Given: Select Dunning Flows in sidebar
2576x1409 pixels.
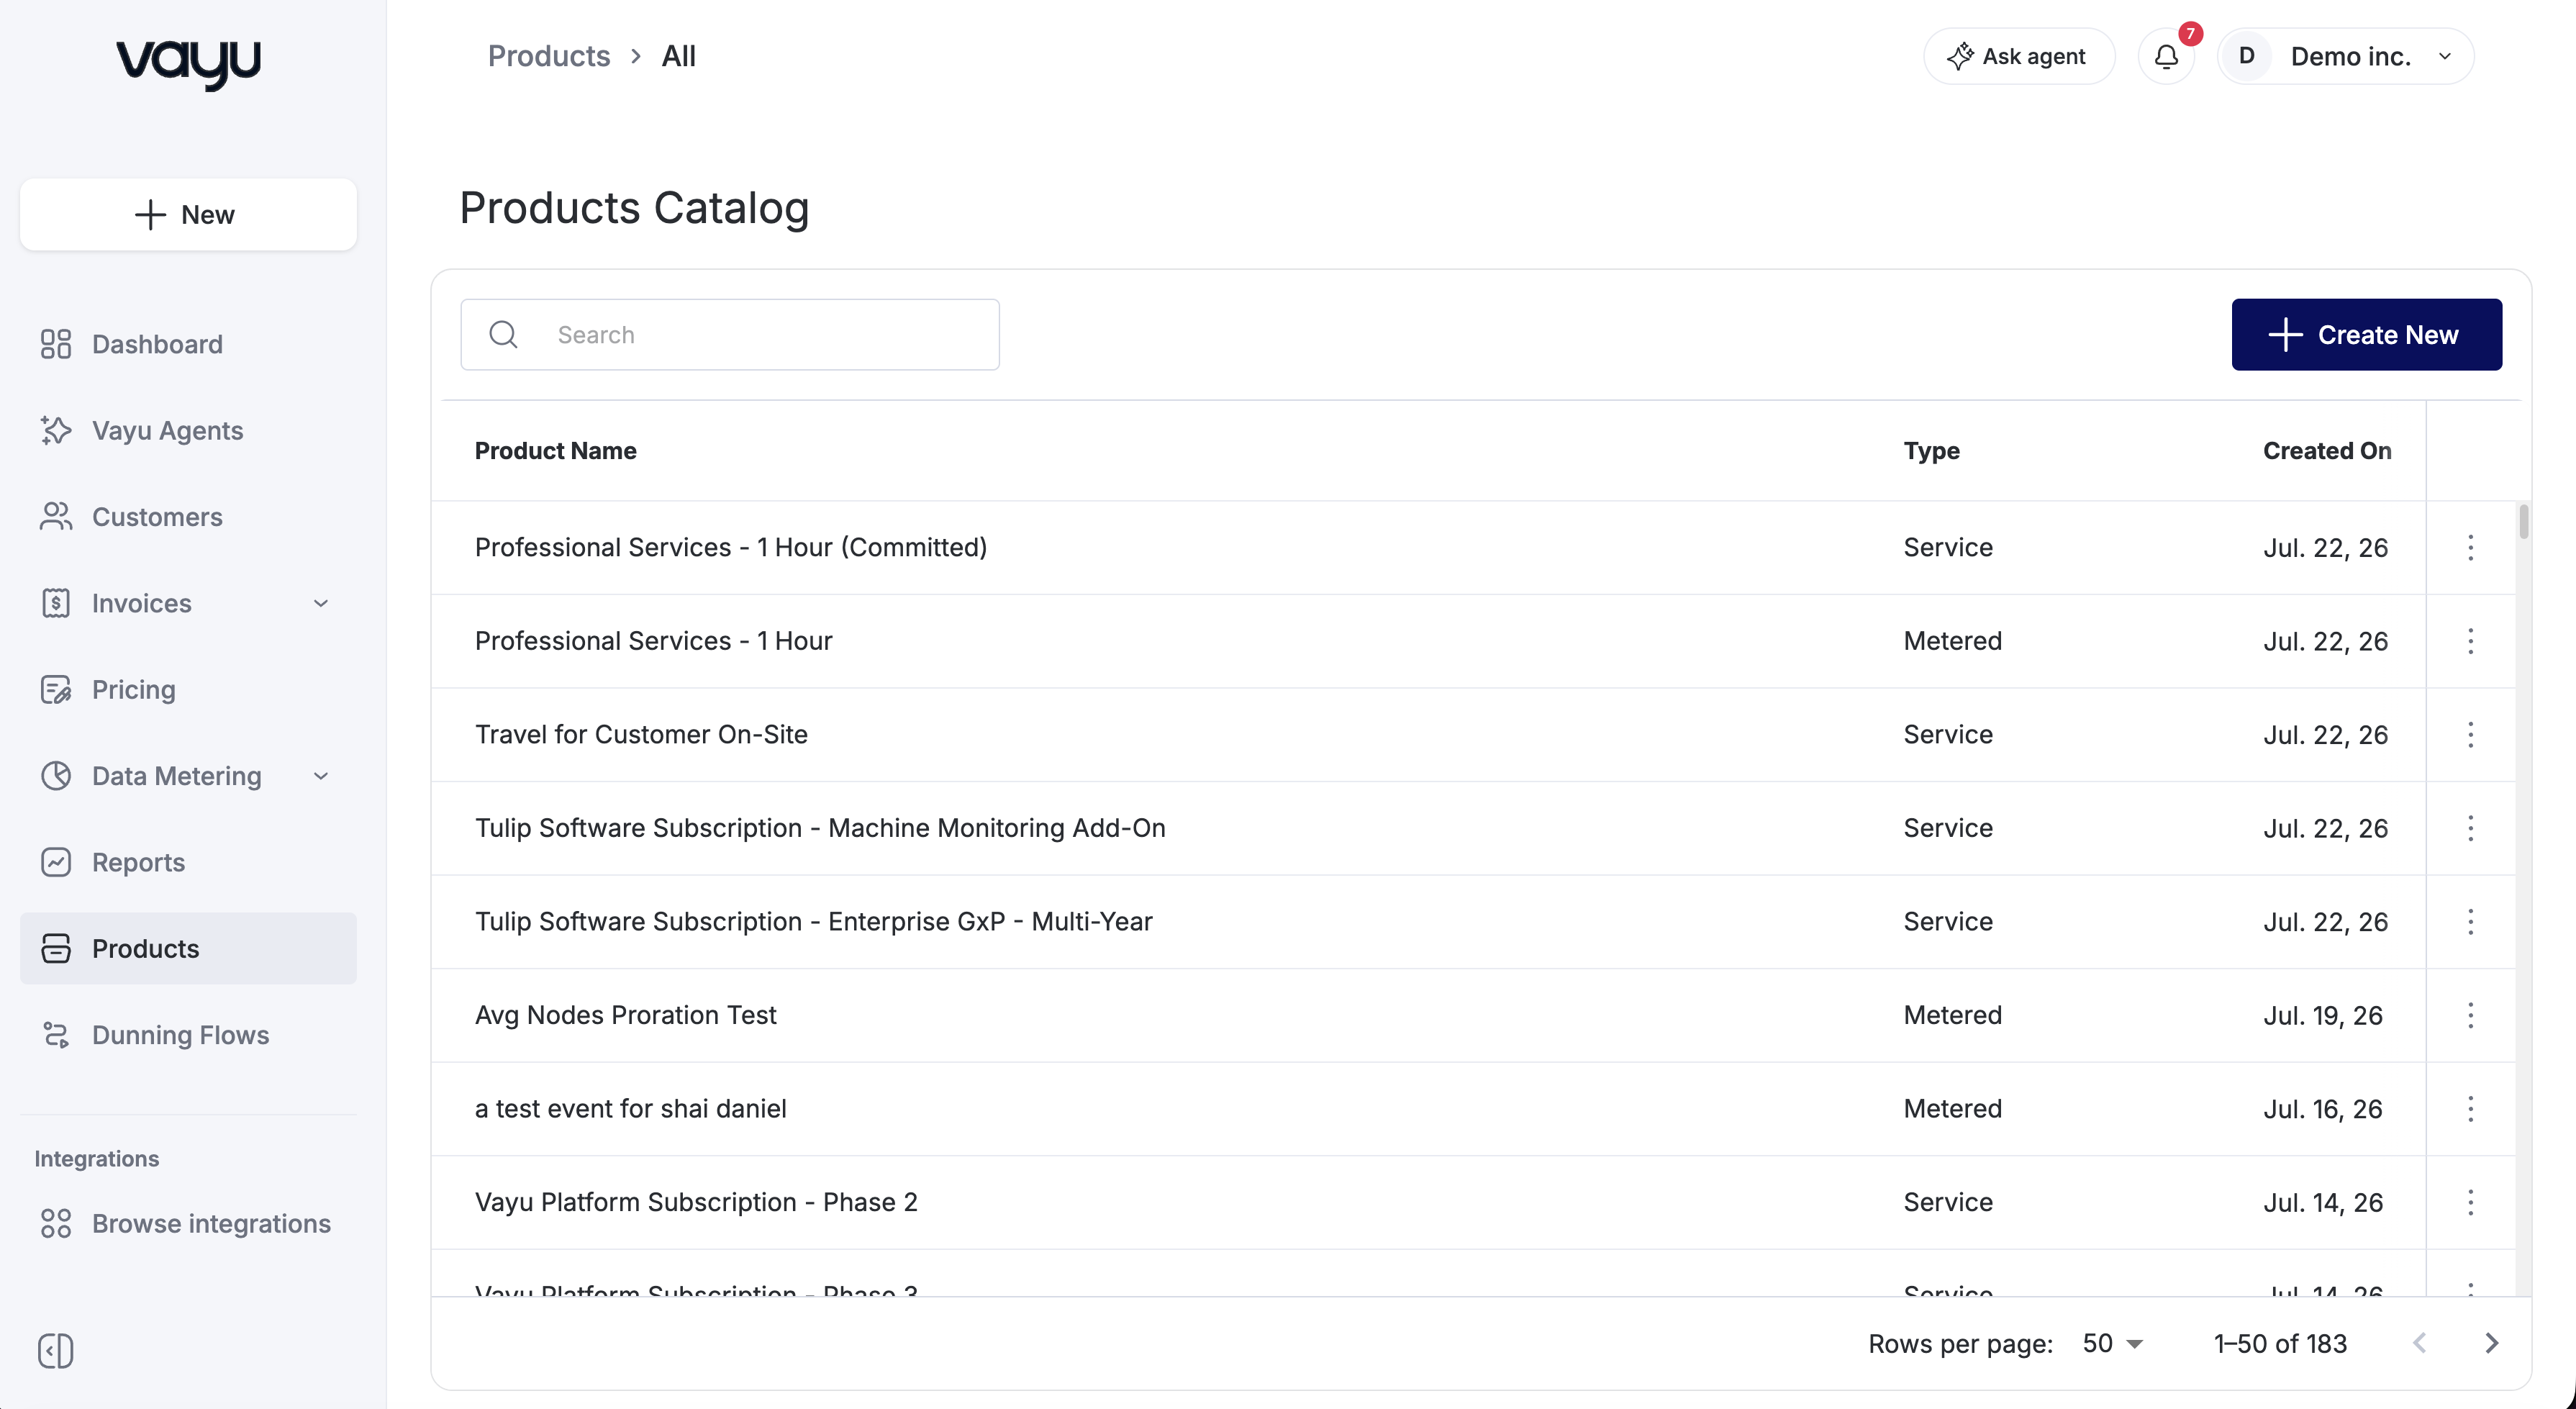Looking at the screenshot, I should [188, 1035].
